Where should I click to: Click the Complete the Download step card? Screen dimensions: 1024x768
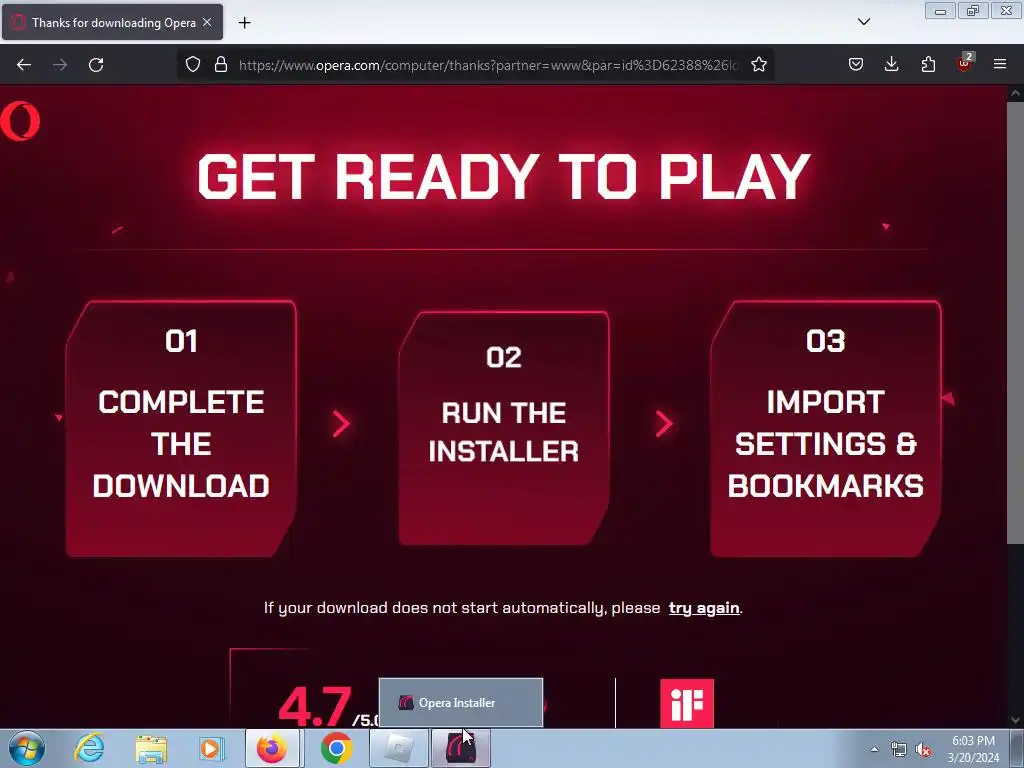click(x=181, y=428)
